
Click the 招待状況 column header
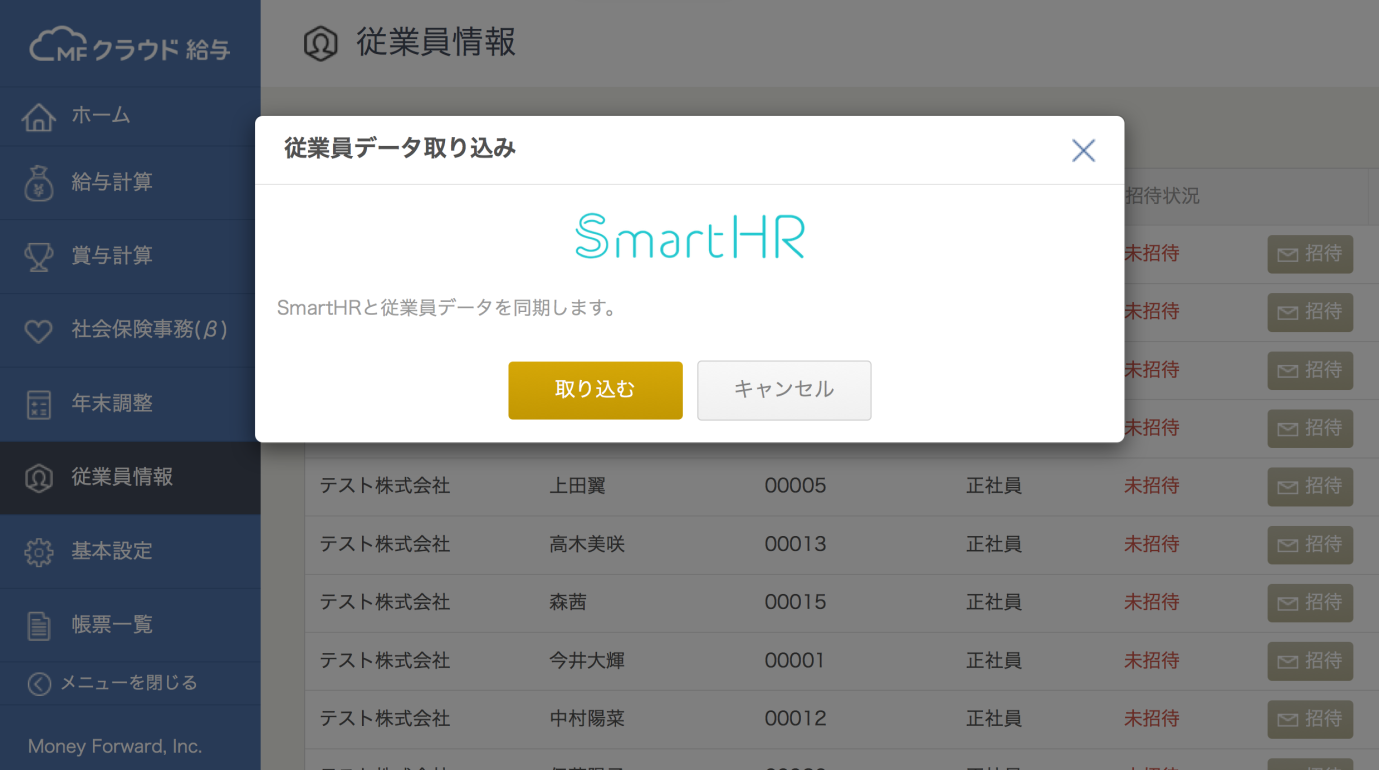pyautogui.click(x=1163, y=196)
